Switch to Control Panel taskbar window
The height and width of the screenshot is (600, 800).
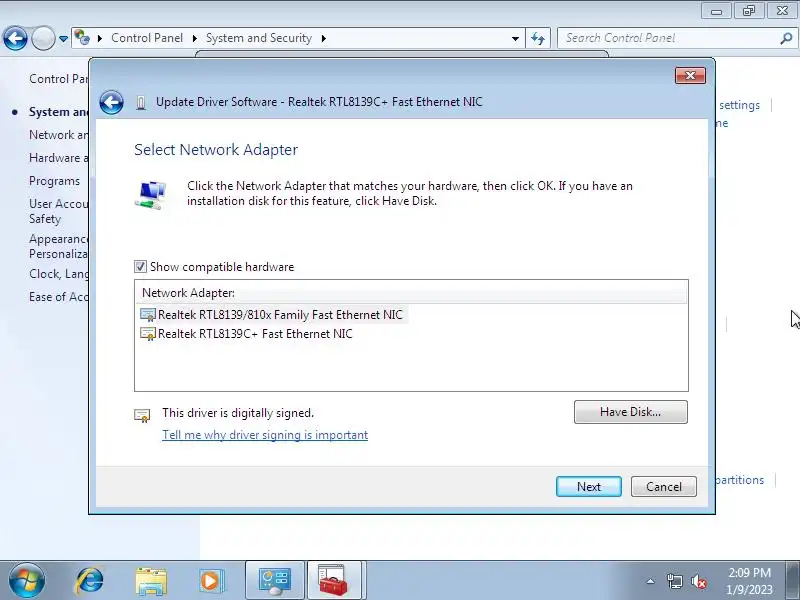275,581
